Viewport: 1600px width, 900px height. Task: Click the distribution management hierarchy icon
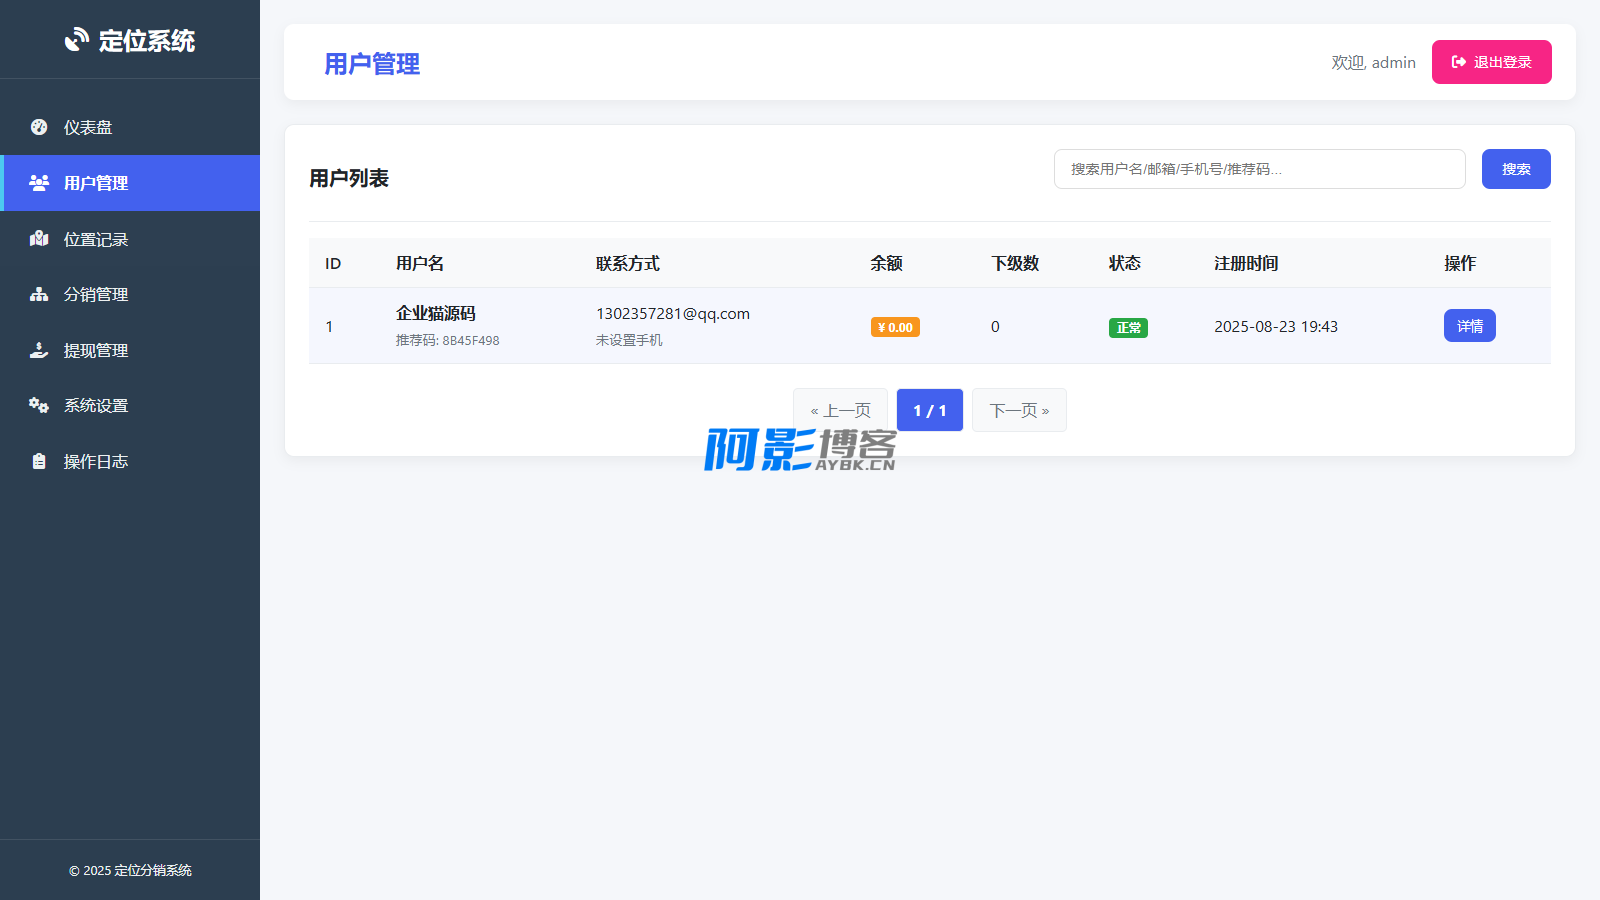coord(39,294)
